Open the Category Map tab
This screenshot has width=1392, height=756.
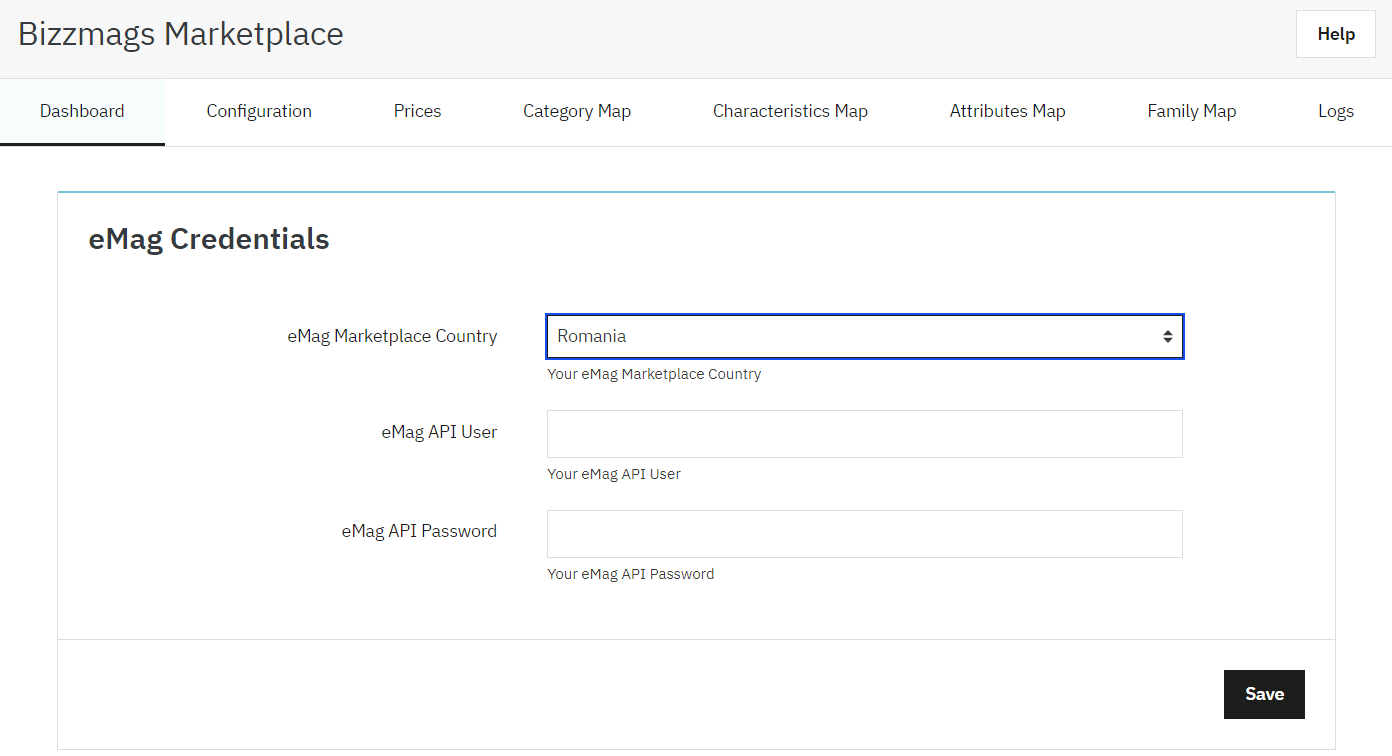(577, 111)
